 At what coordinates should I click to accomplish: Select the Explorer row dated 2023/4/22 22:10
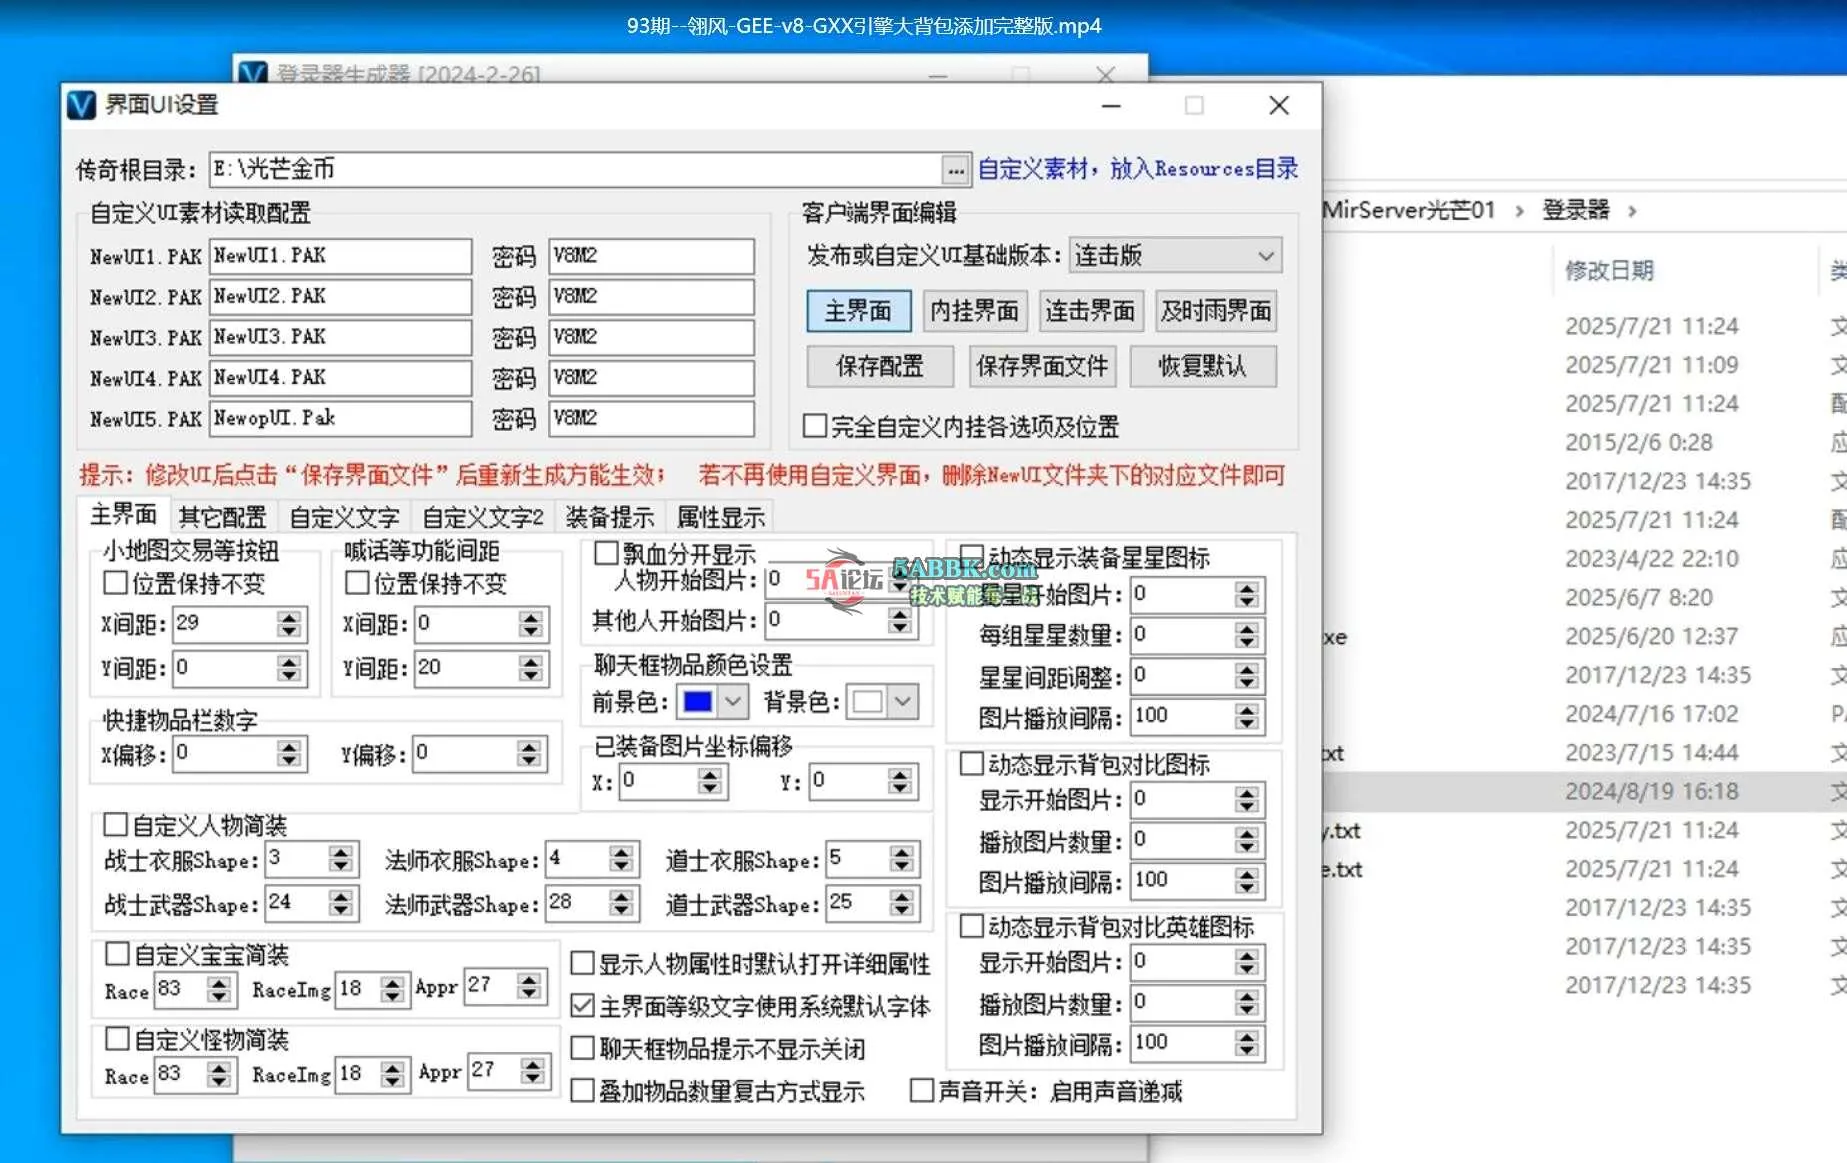tap(1584, 558)
